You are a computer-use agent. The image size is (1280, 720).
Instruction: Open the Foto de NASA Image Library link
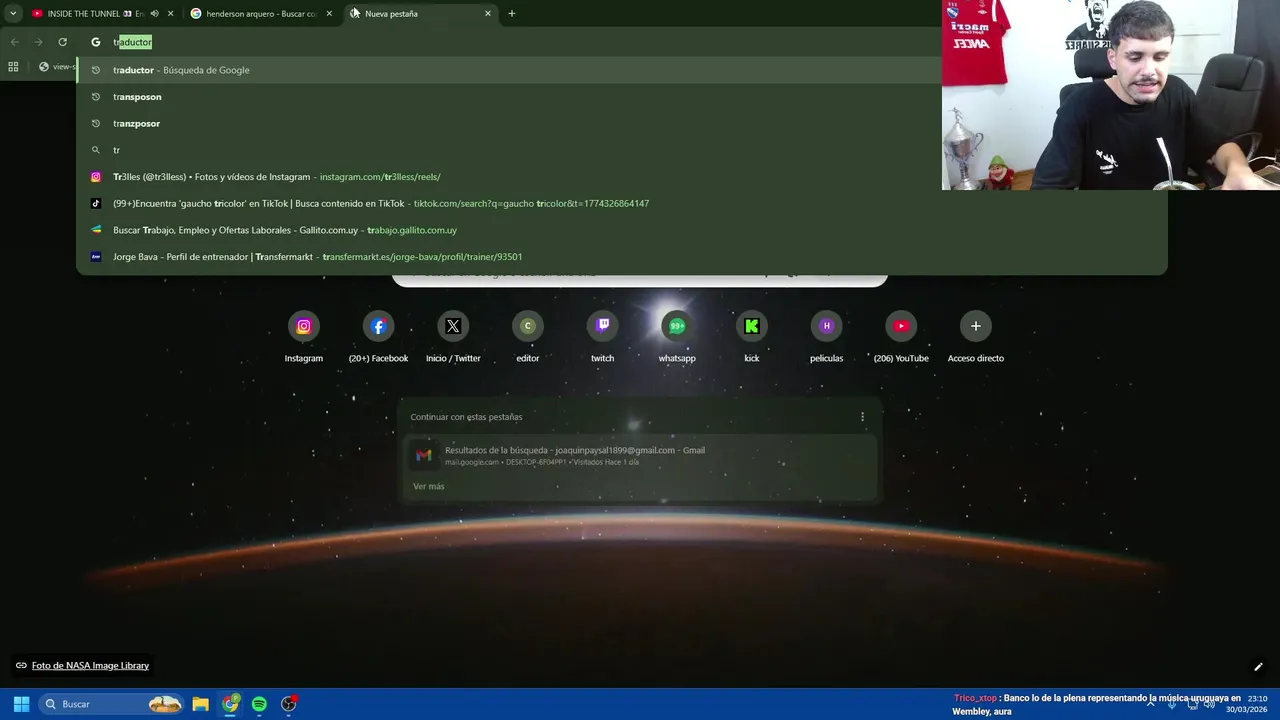[x=90, y=666]
